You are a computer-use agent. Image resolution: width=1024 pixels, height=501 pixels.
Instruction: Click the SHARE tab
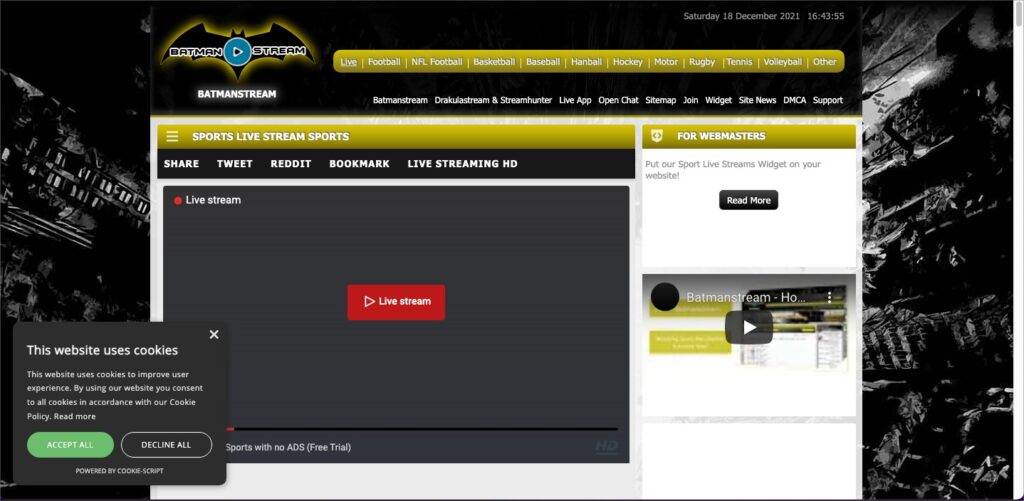click(182, 164)
